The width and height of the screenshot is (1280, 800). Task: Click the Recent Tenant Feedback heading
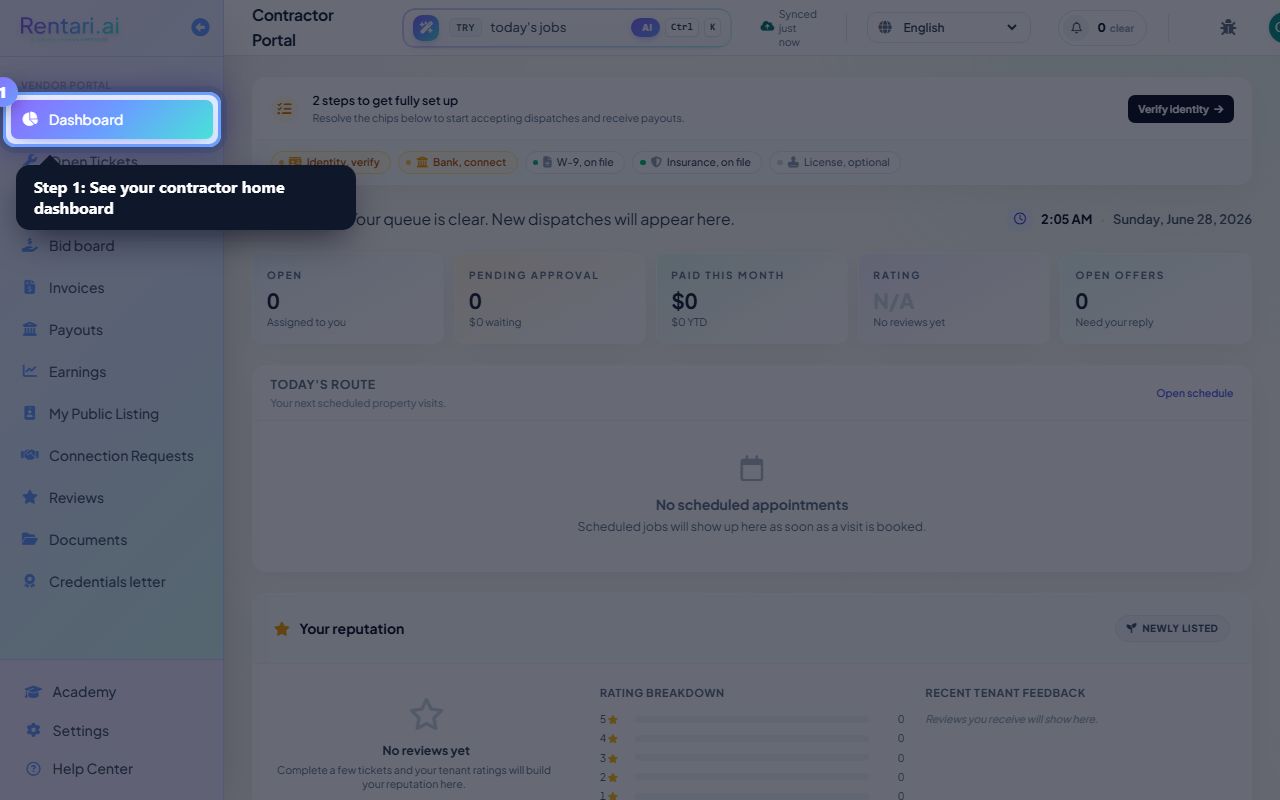1005,692
